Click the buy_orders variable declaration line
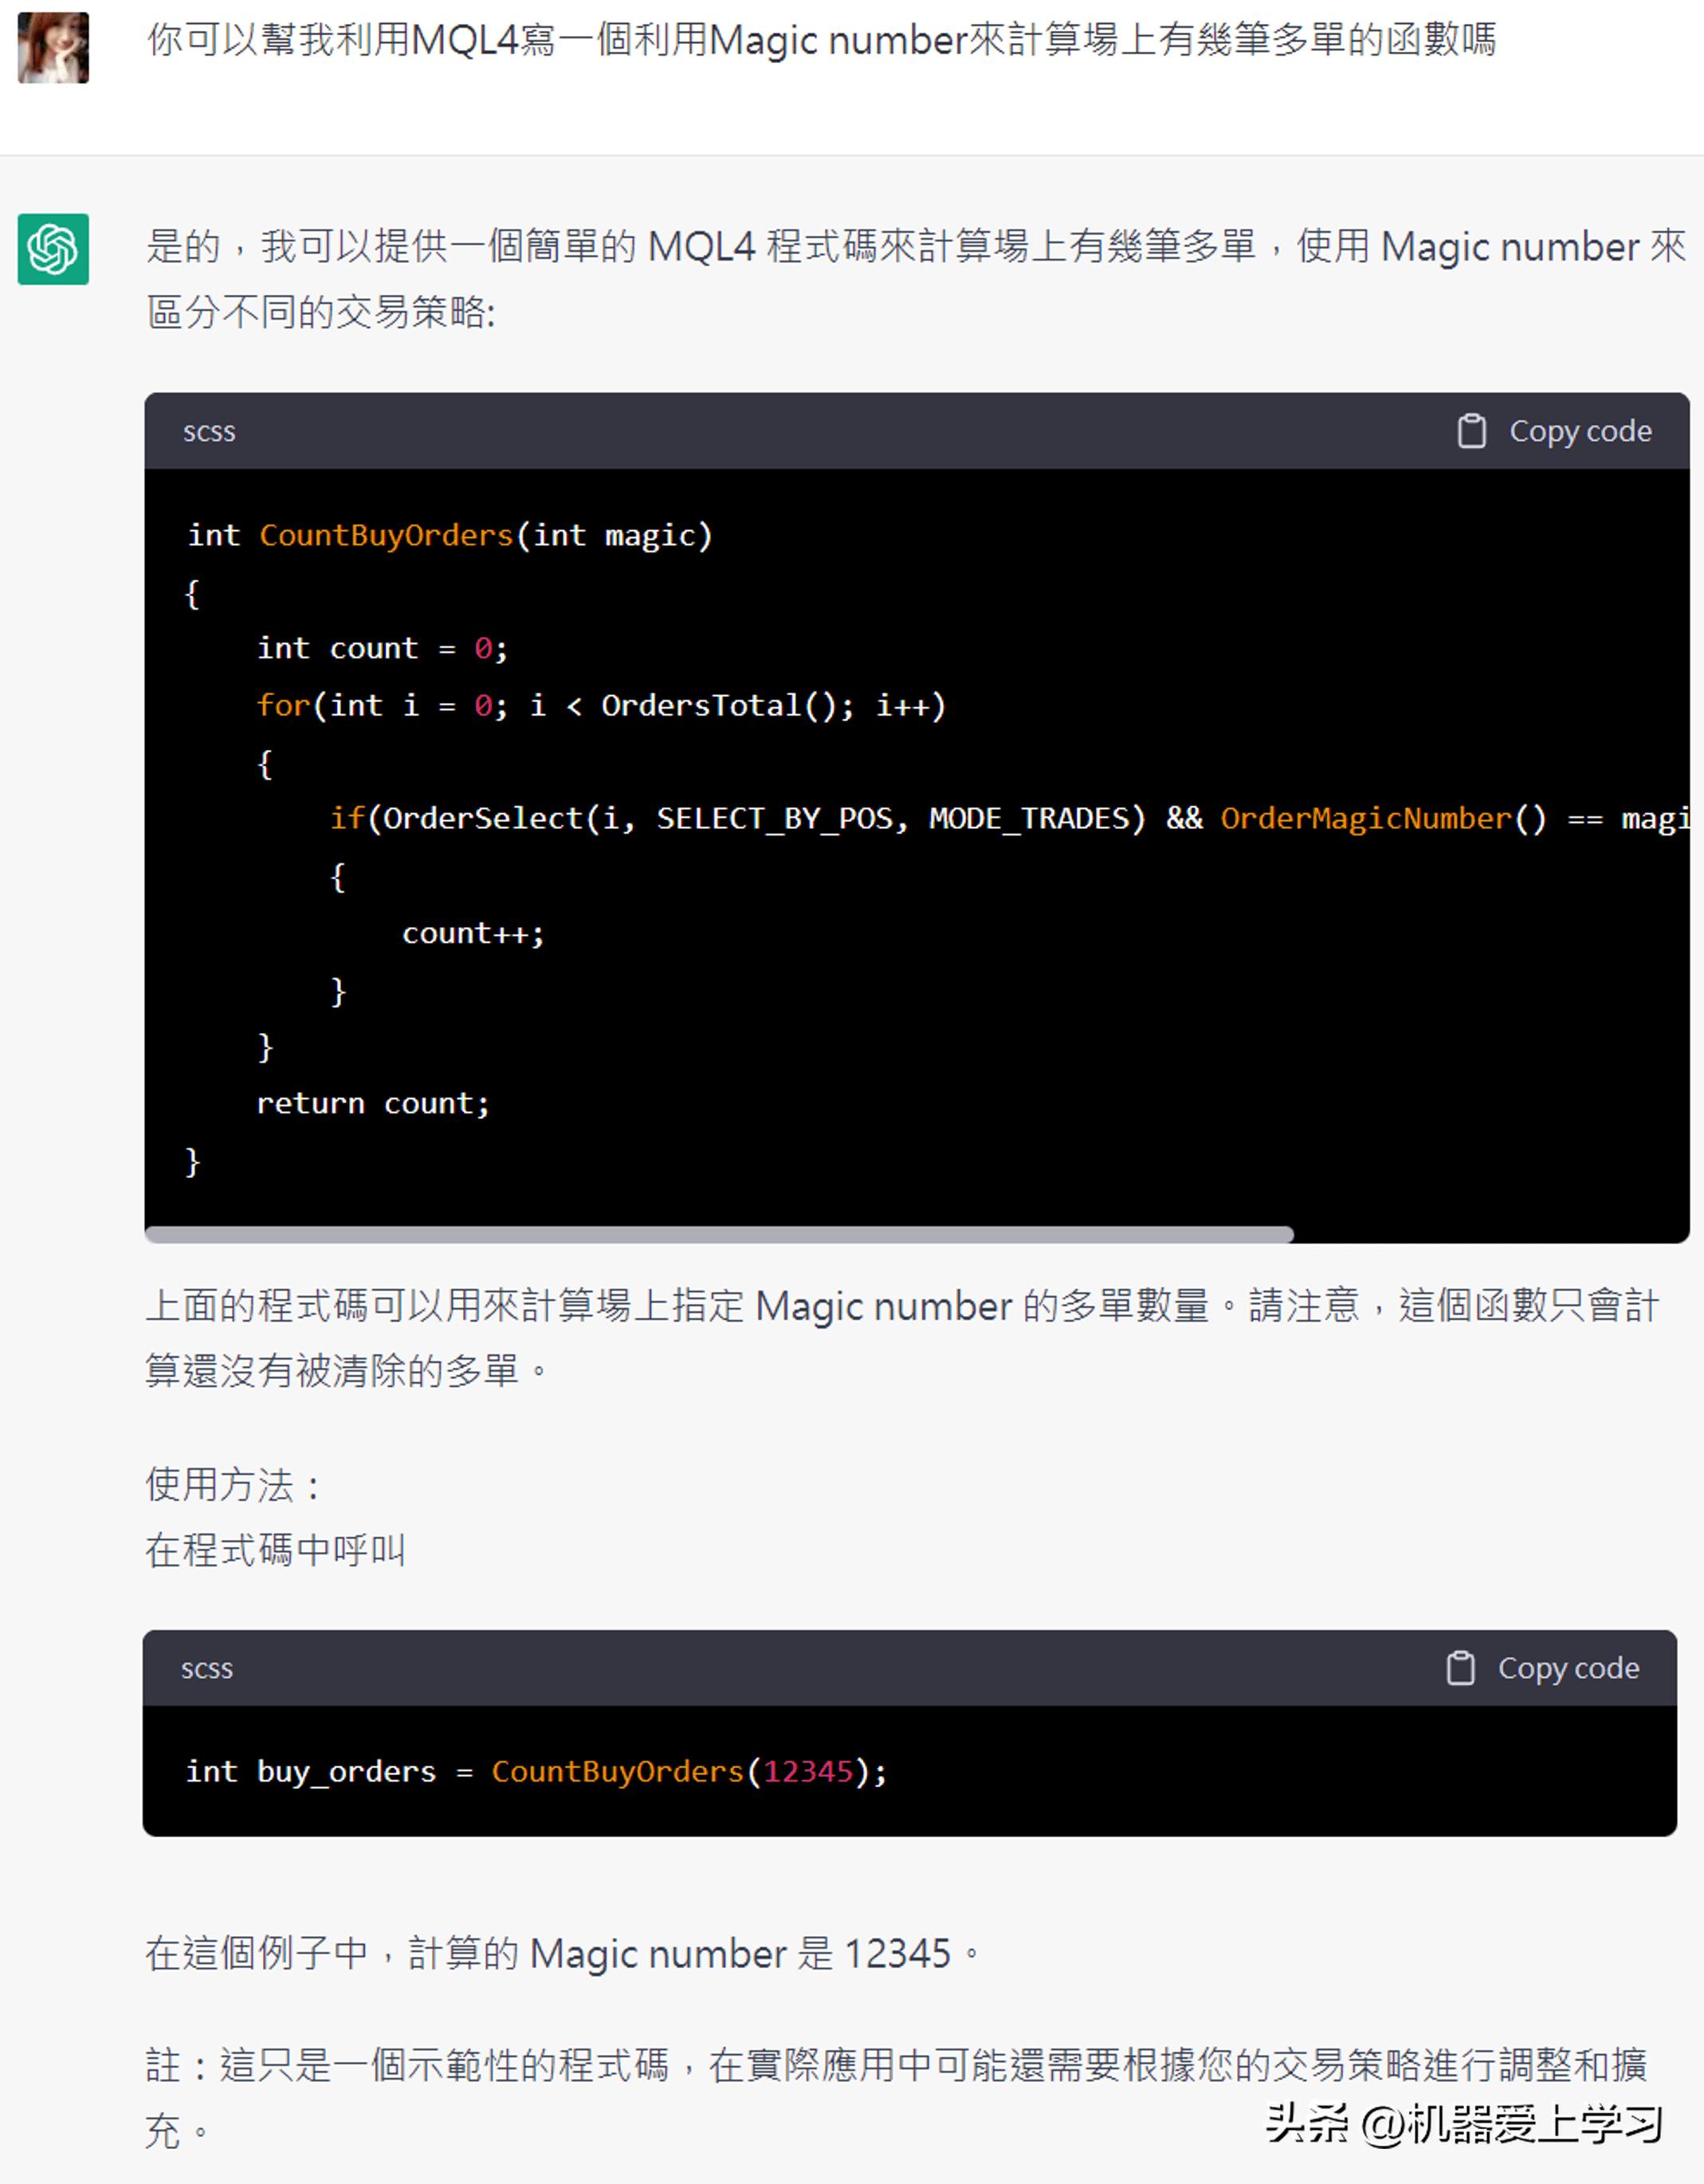The image size is (1704, 2184). coord(534,1771)
